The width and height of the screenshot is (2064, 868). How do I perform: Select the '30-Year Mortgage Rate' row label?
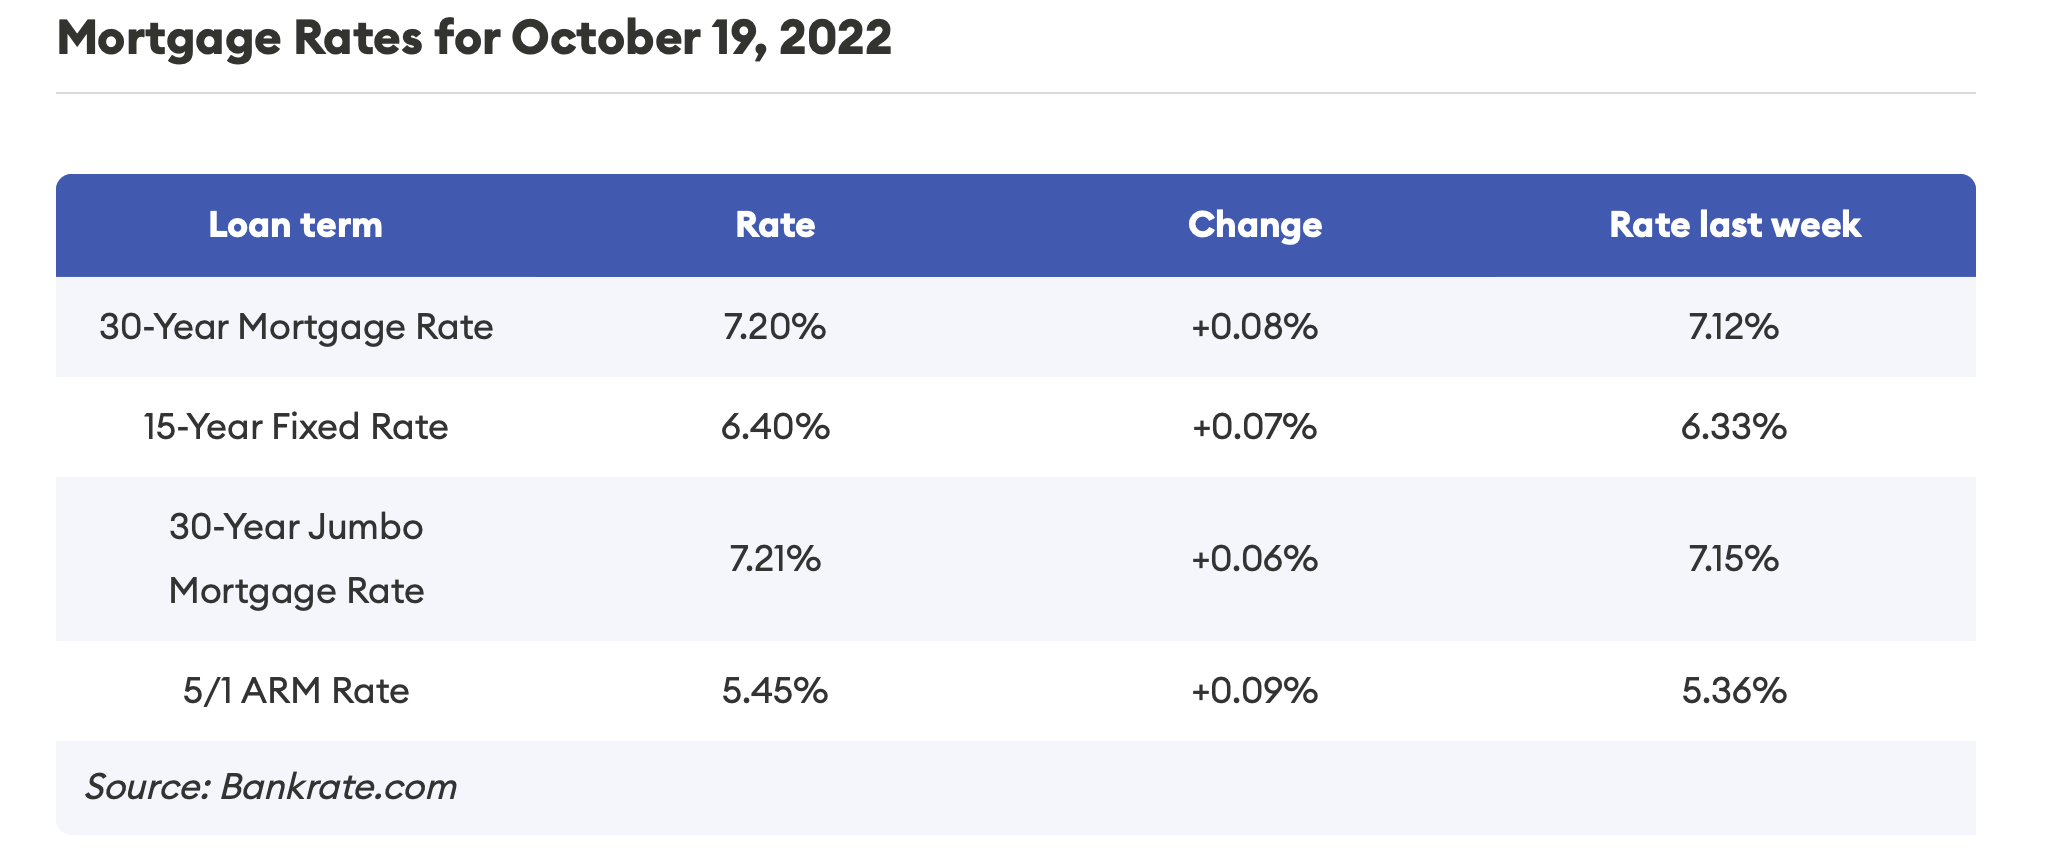pos(296,327)
